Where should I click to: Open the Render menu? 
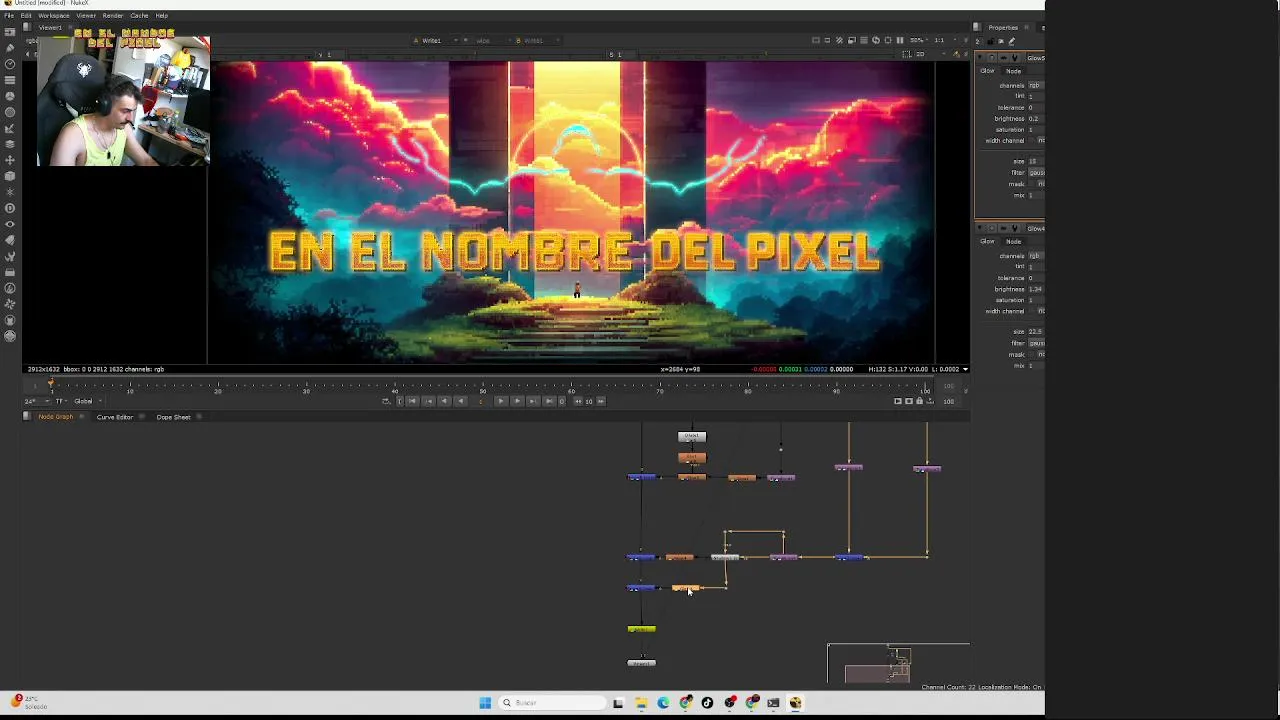coord(113,16)
